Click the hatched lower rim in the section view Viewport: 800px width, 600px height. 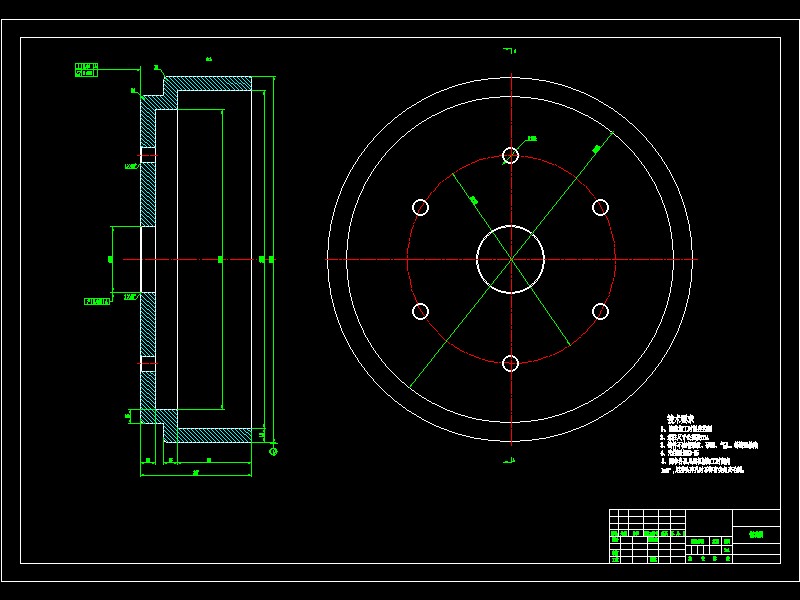[x=208, y=435]
